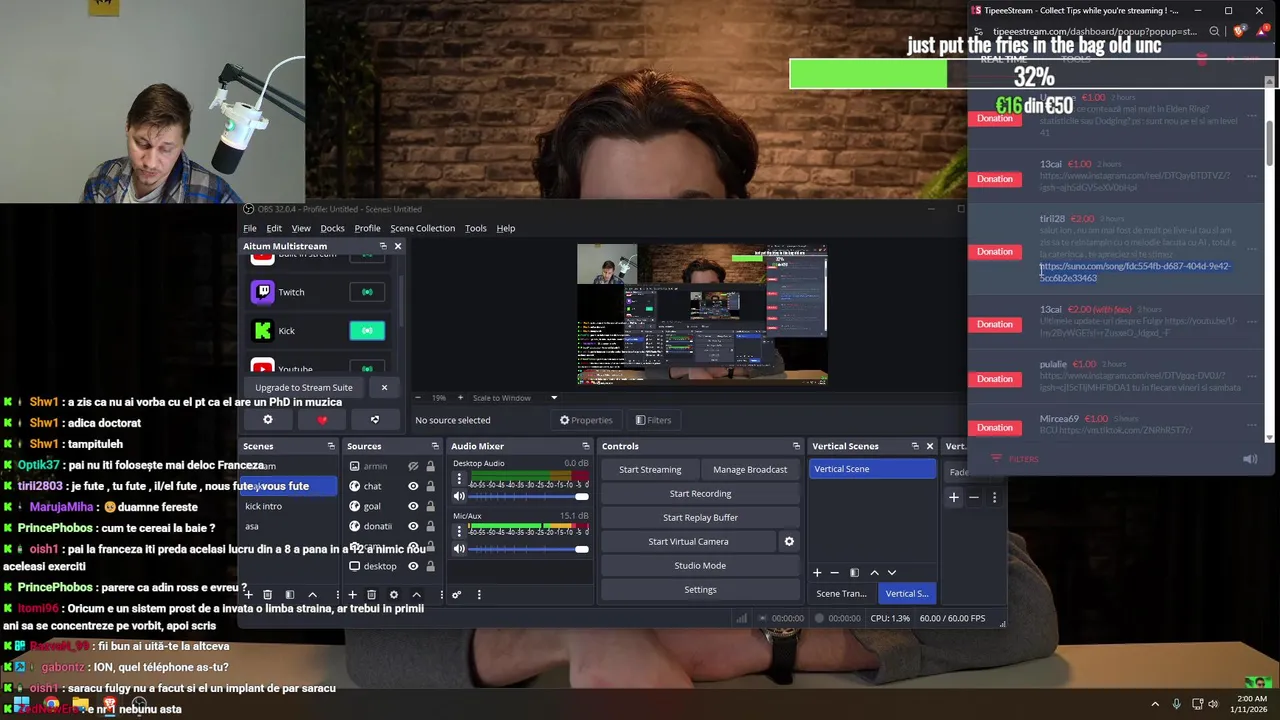Open virtual camera settings gear
The height and width of the screenshot is (720, 1280).
click(789, 542)
